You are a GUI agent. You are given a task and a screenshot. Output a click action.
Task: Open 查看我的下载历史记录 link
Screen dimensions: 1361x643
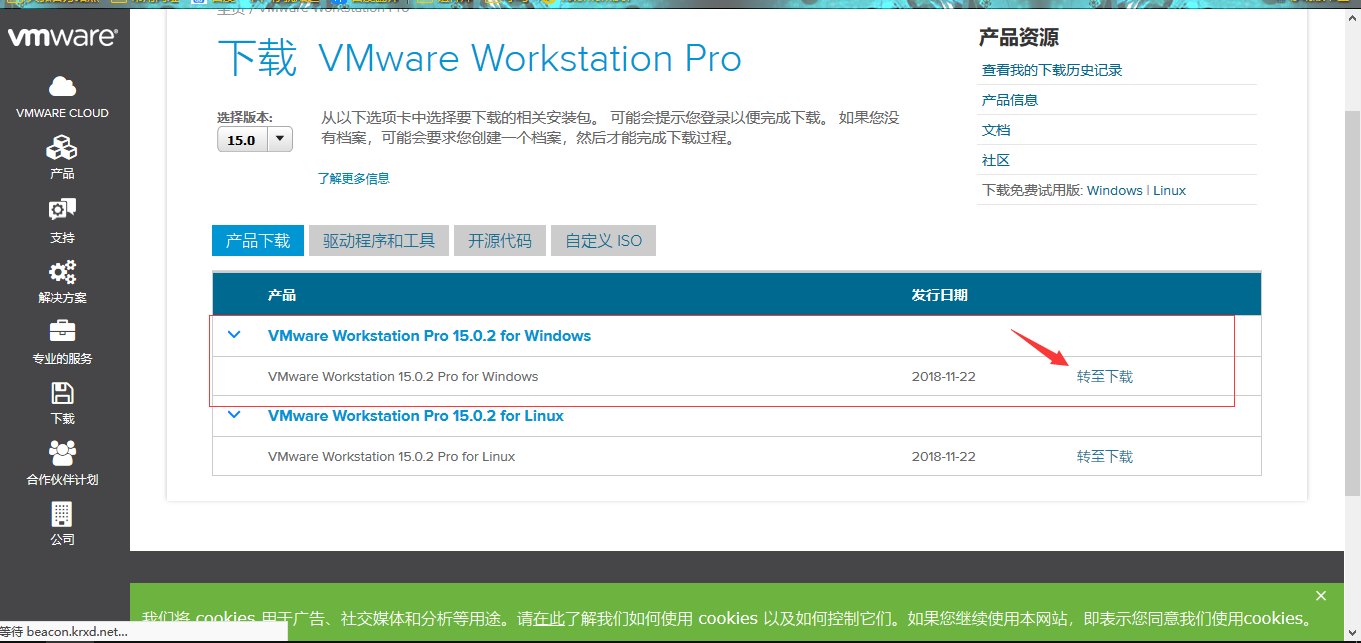[x=1052, y=70]
